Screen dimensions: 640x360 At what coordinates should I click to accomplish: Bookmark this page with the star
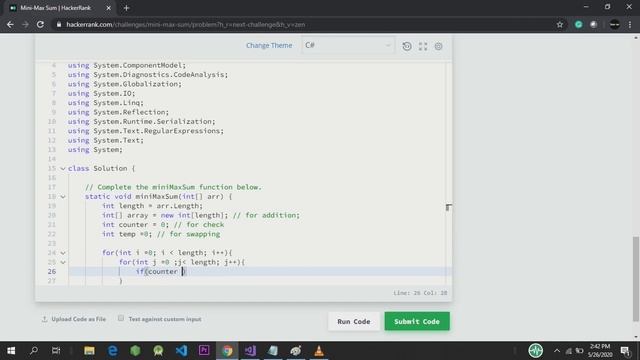click(x=560, y=24)
